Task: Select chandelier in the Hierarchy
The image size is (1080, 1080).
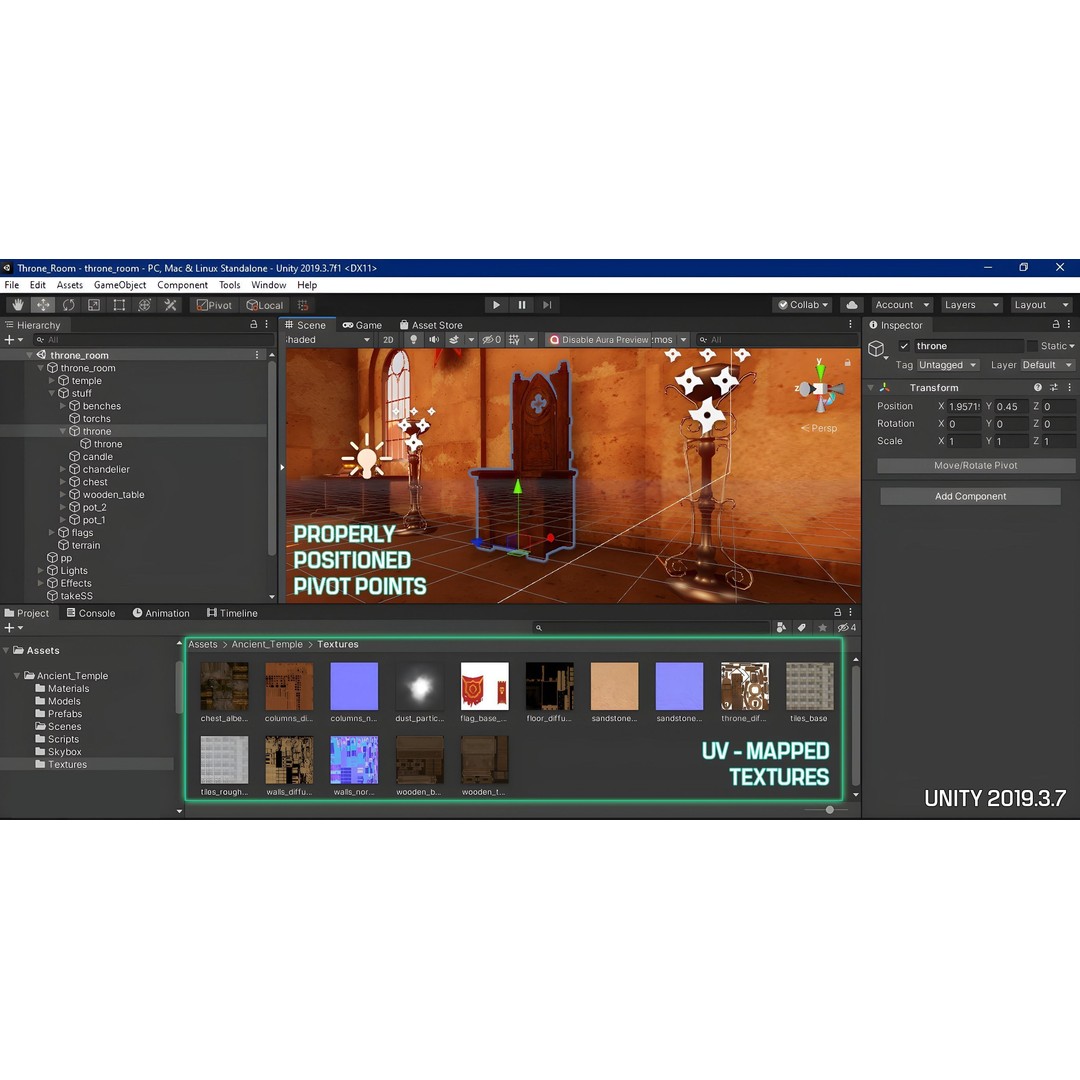Action: pyautogui.click(x=106, y=469)
